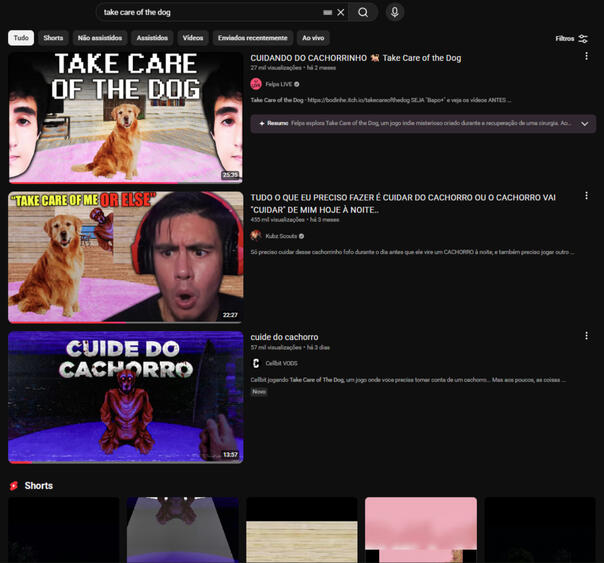The height and width of the screenshot is (563, 604).
Task: Filter by Assistidos
Action: [x=152, y=38]
